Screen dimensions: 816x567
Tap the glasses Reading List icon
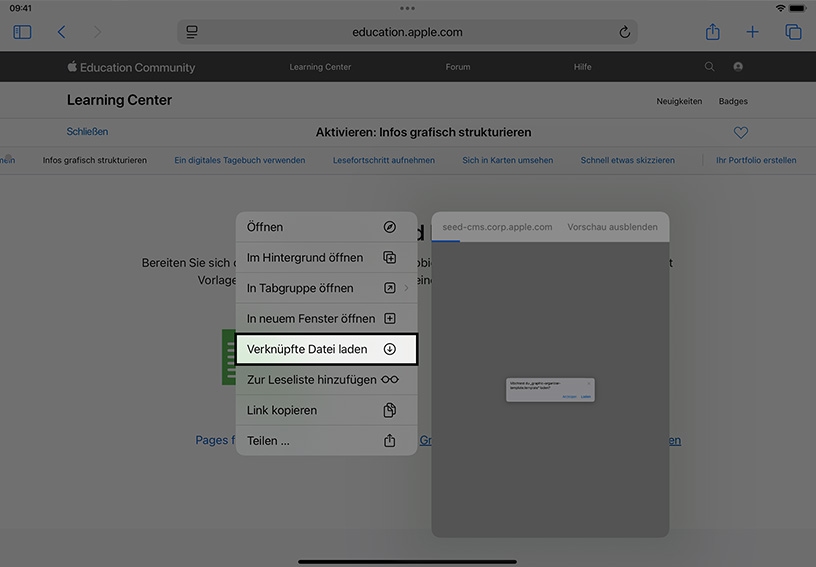coord(390,380)
